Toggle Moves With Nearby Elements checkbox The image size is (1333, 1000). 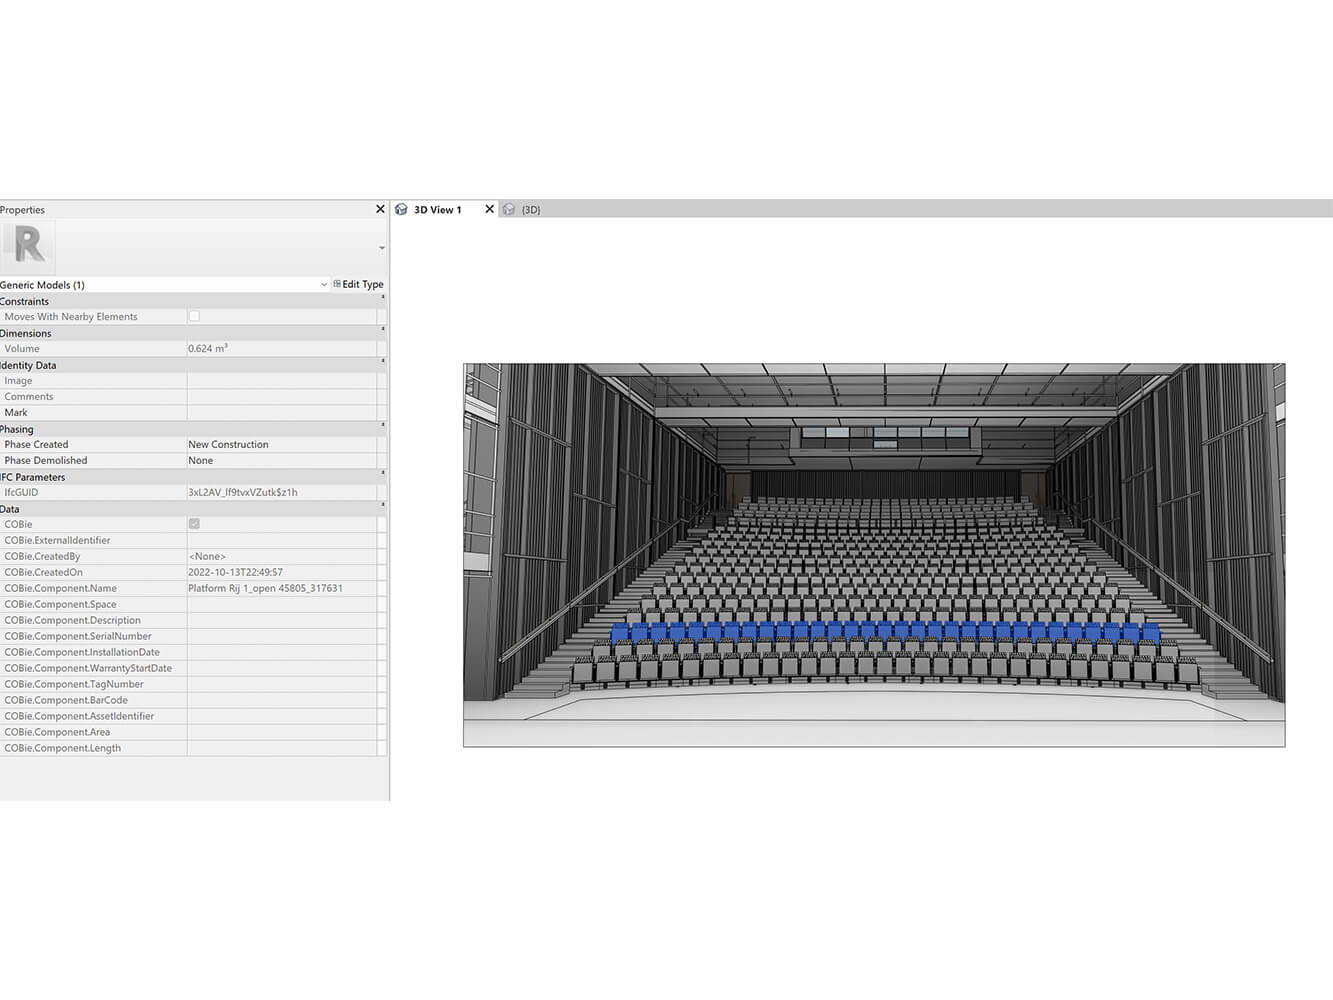point(194,316)
